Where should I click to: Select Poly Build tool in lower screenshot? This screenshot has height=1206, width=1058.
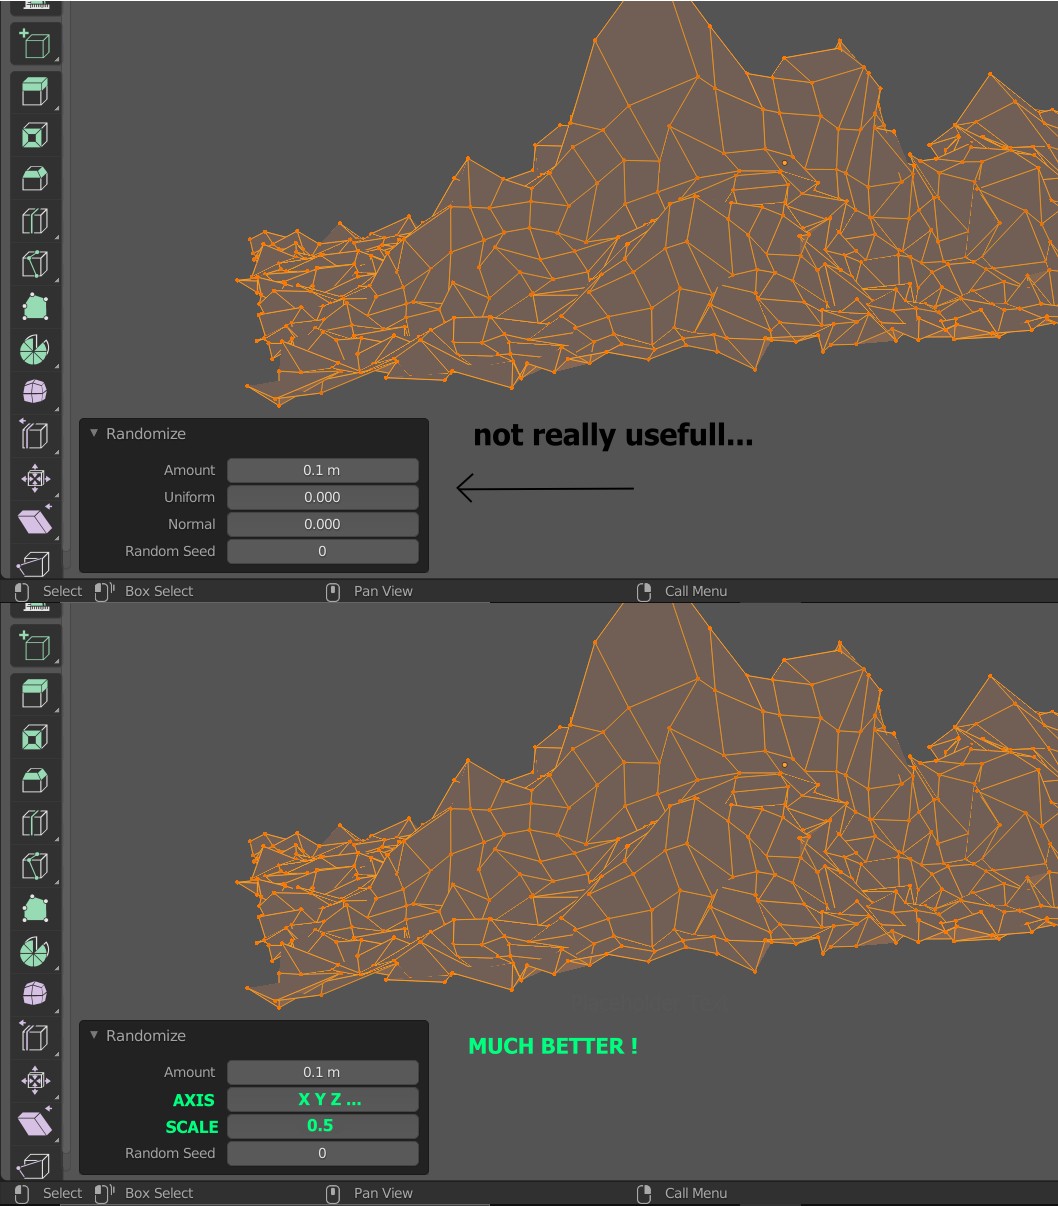point(35,909)
